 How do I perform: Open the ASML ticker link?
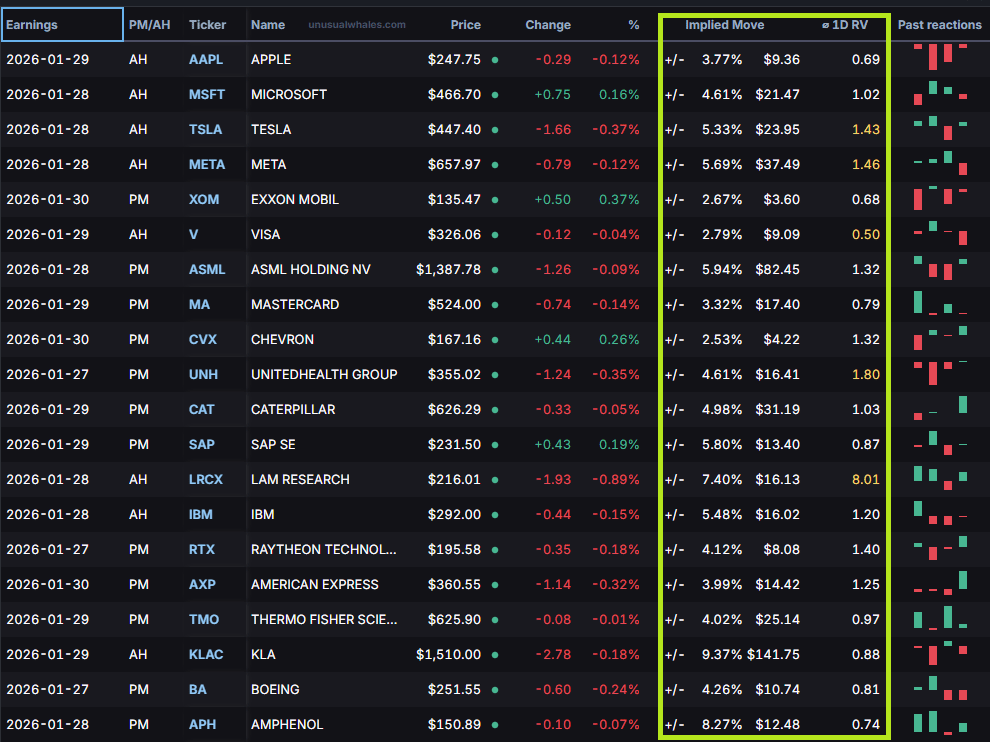click(x=207, y=270)
